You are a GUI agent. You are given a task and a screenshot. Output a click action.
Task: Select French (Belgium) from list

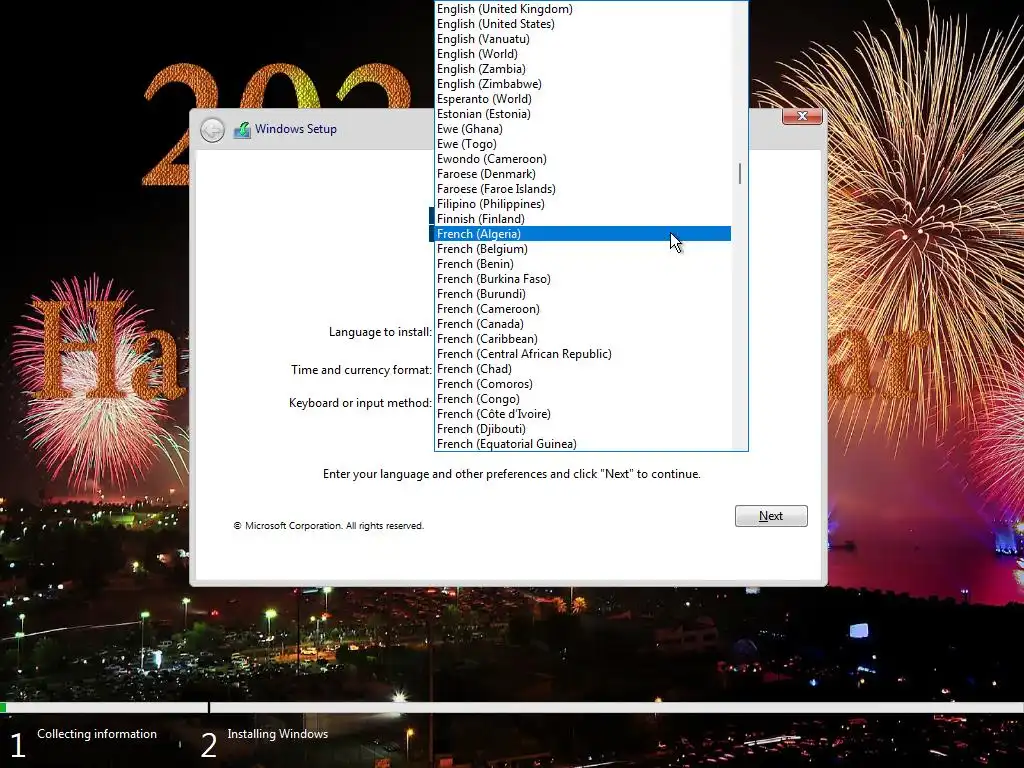click(583, 249)
